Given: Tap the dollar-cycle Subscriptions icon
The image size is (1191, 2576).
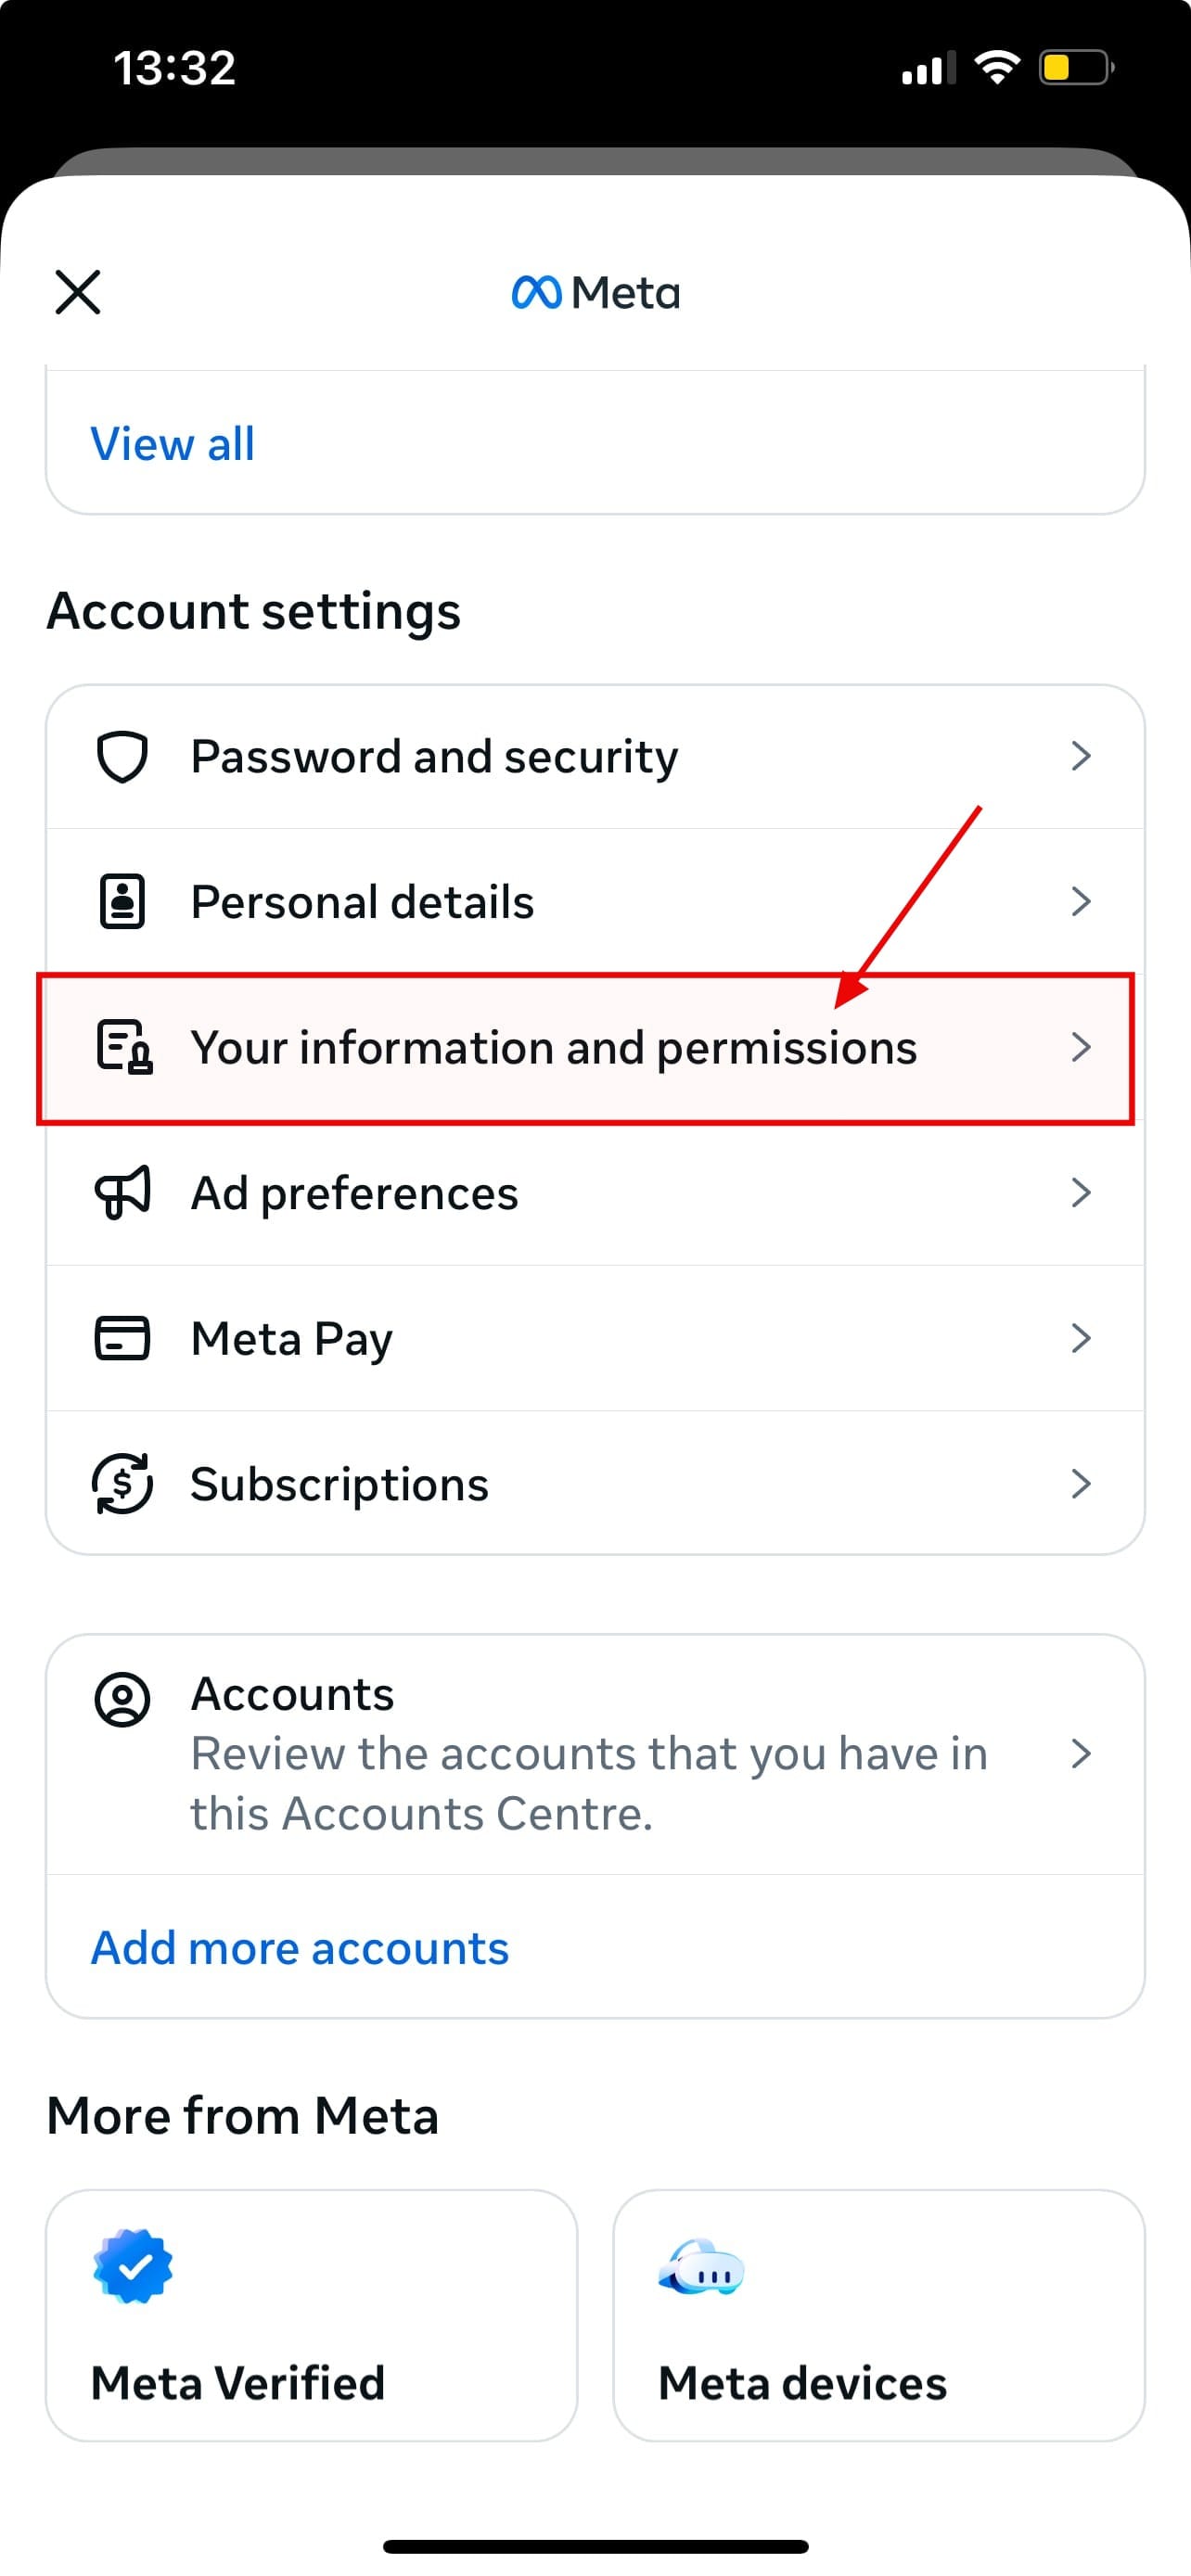Looking at the screenshot, I should click(122, 1483).
